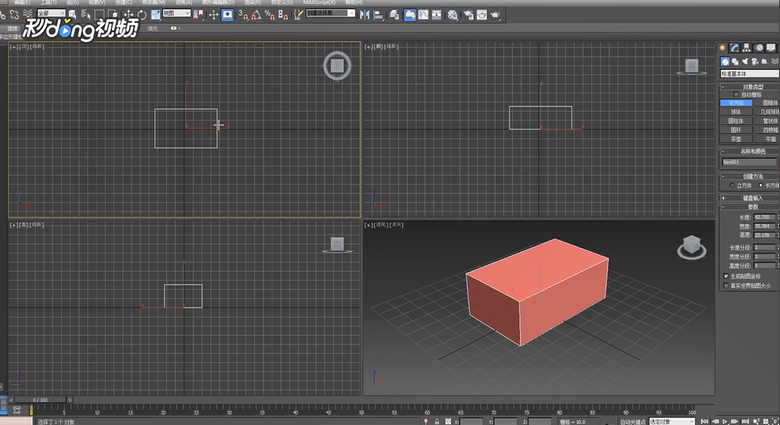This screenshot has width=780, height=425.
Task: Open the Curve Editor icon
Action: [423, 15]
